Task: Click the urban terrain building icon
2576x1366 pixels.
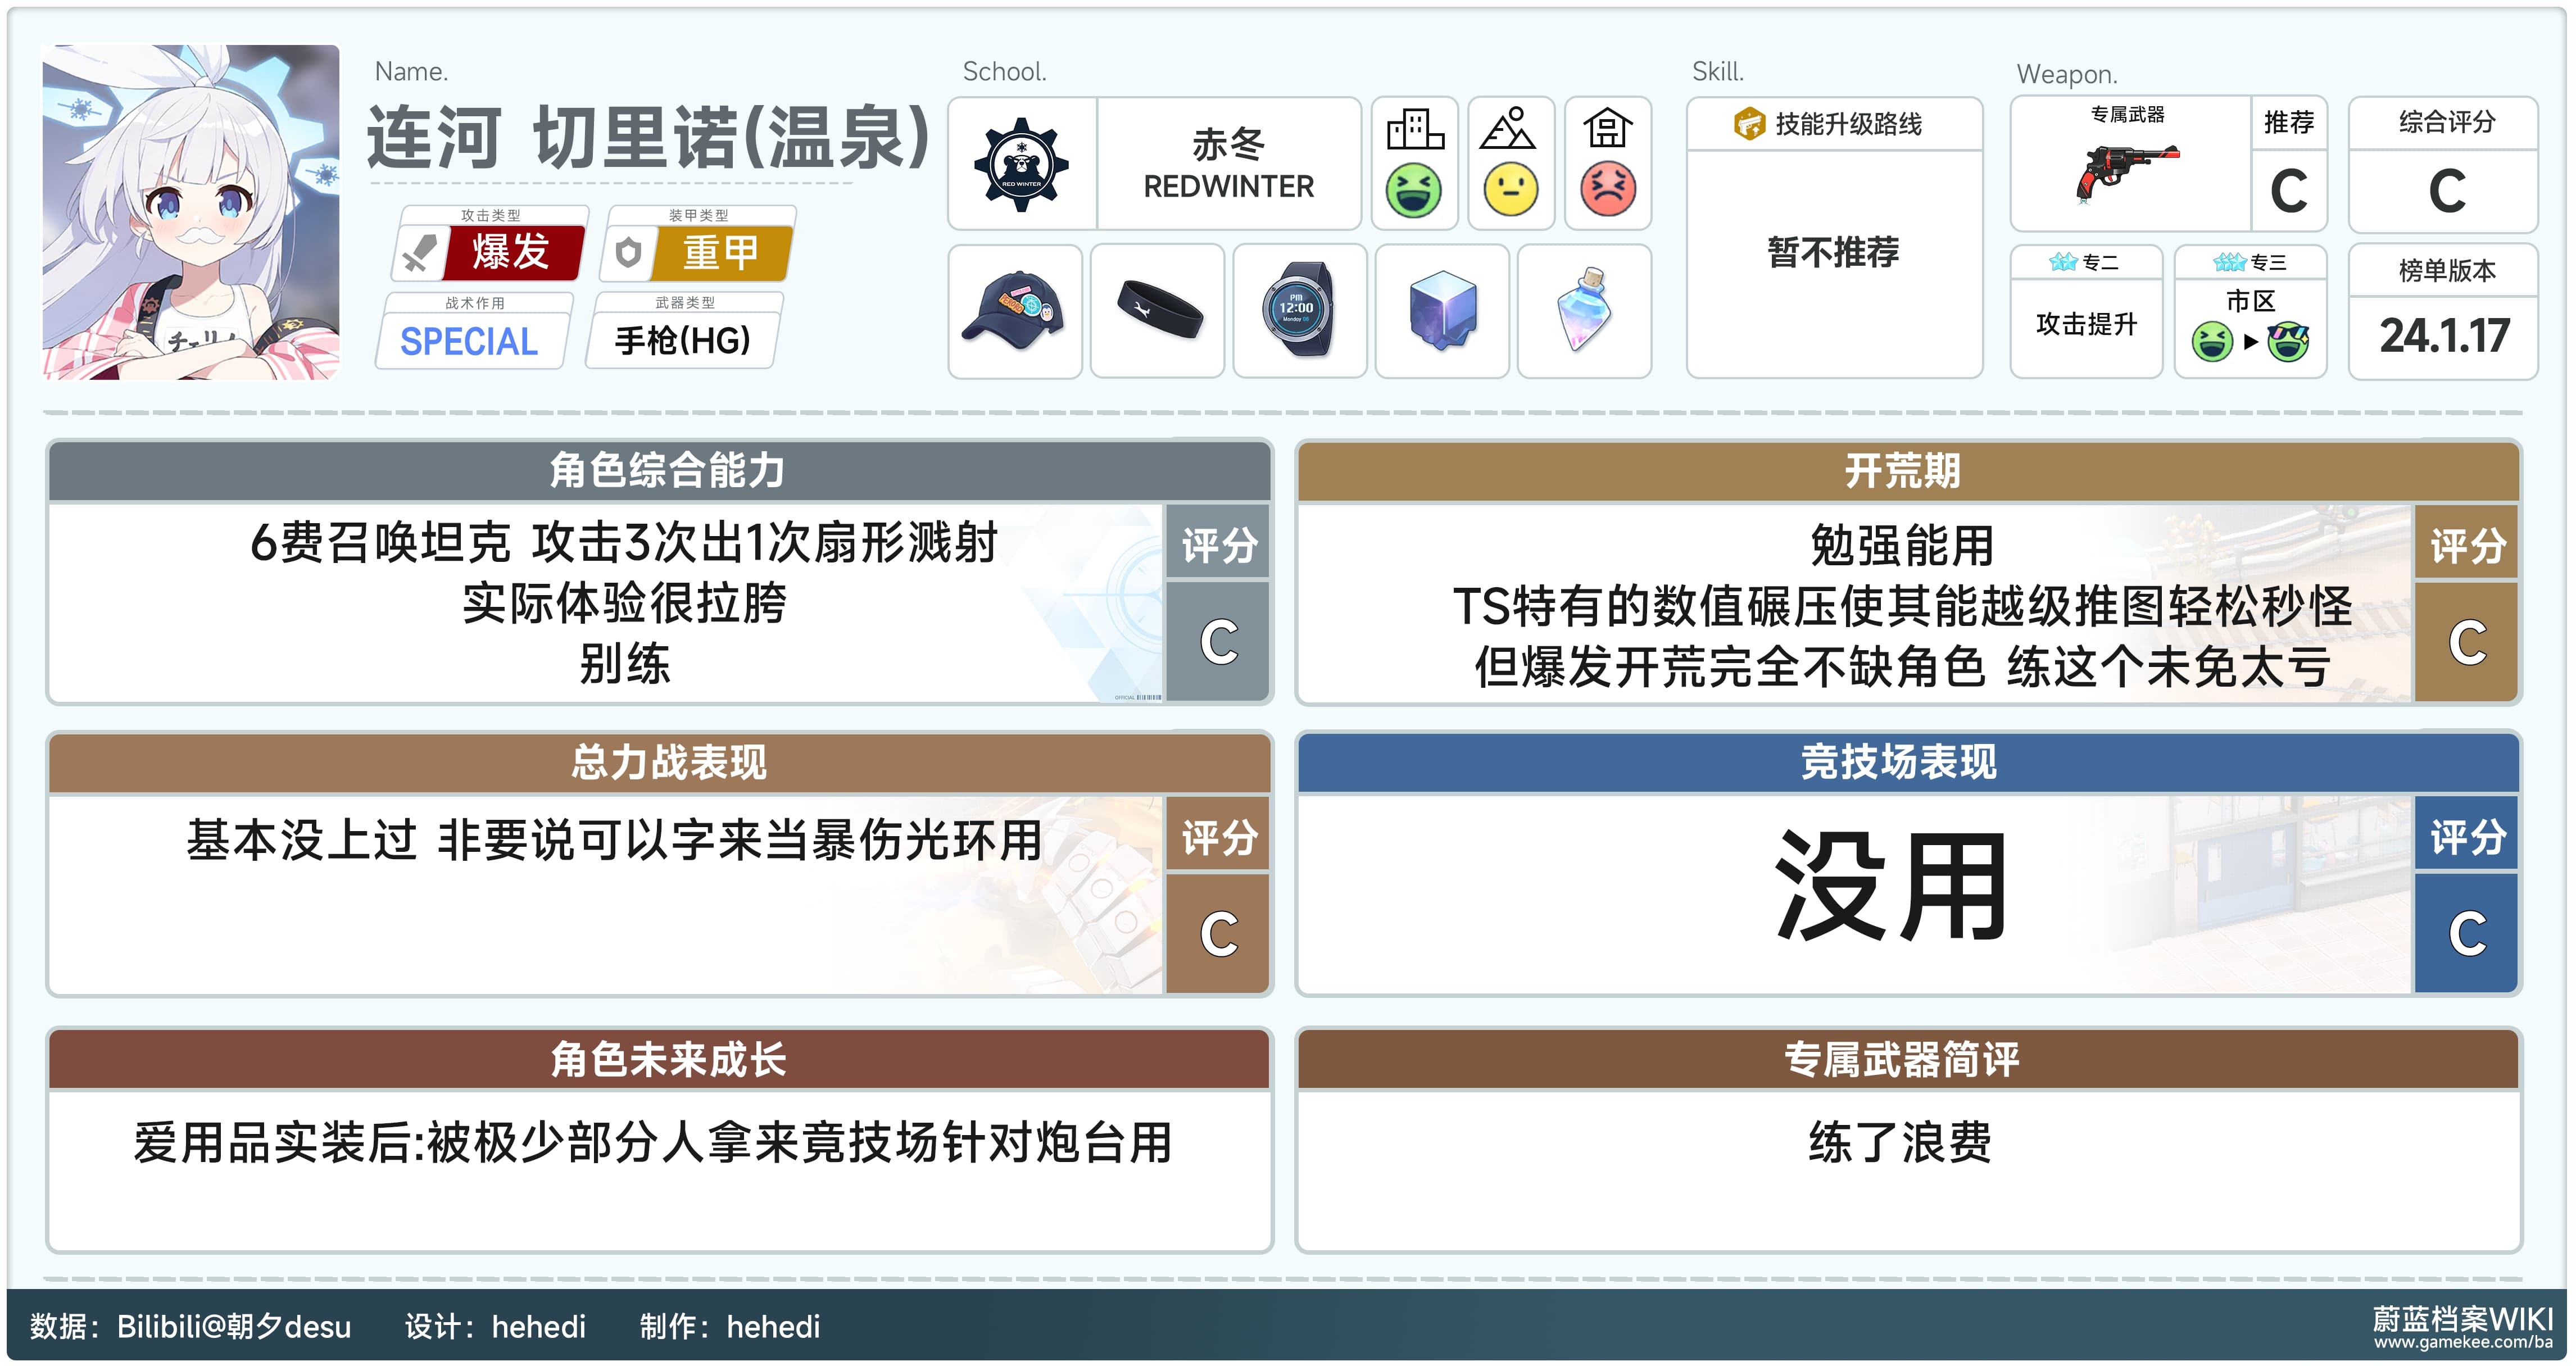Action: coord(1415,129)
